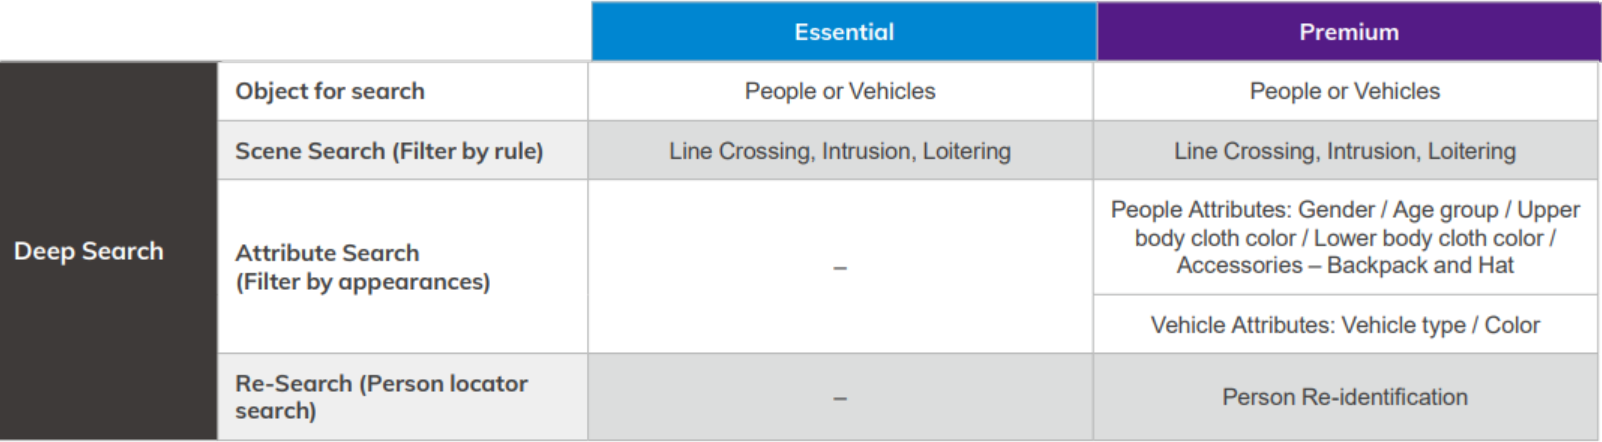Screen dimensions: 1602x442
Task: Click the Attribute Search heading text
Action: [327, 253]
